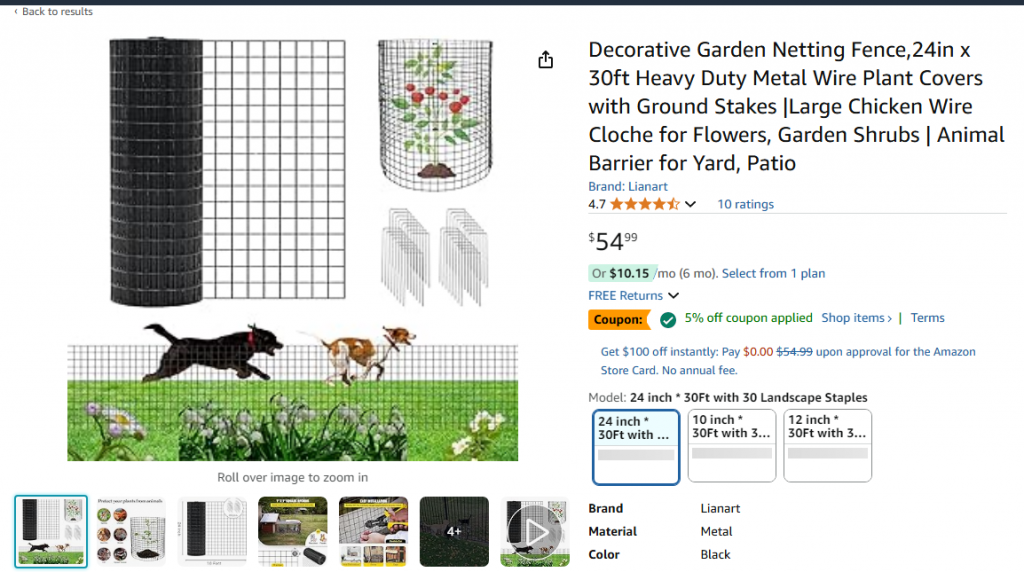The width and height of the screenshot is (1024, 572).
Task: Click the green coupon applied checkmark icon
Action: [668, 320]
